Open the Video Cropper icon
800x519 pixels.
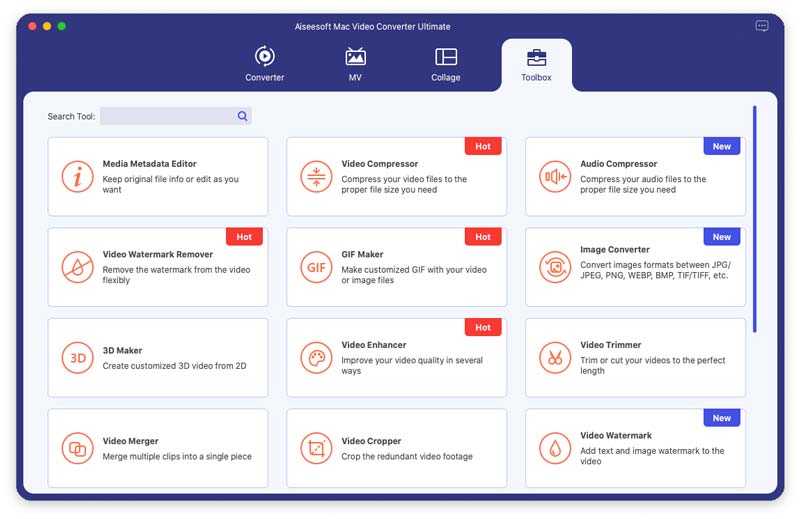point(316,448)
